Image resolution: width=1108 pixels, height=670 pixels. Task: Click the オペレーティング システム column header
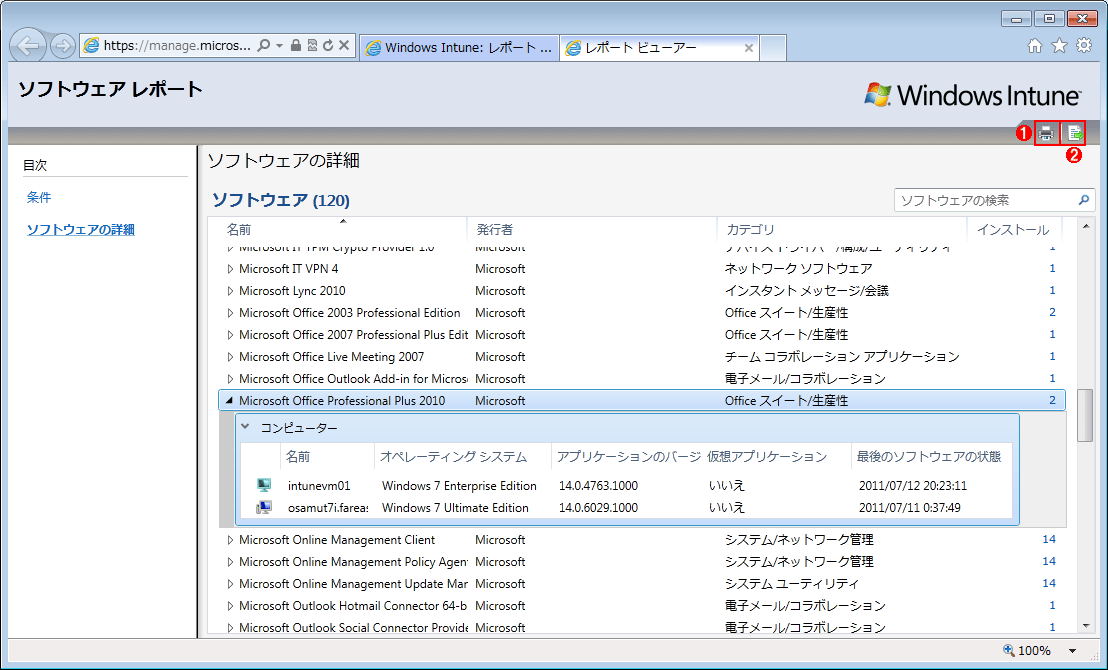point(453,457)
